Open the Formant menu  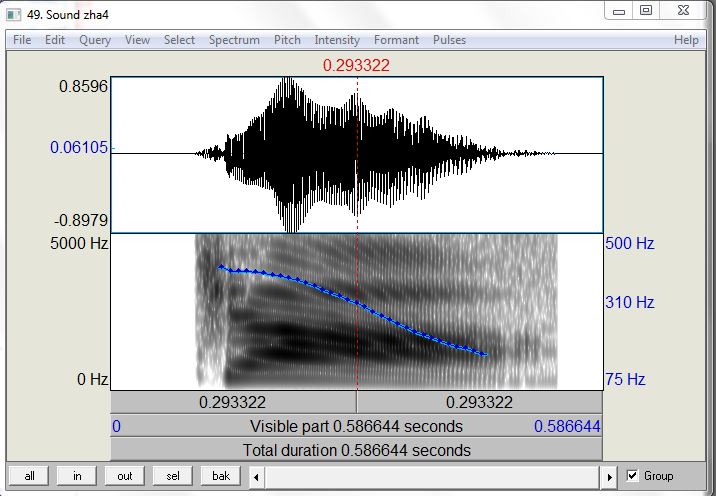[x=396, y=40]
